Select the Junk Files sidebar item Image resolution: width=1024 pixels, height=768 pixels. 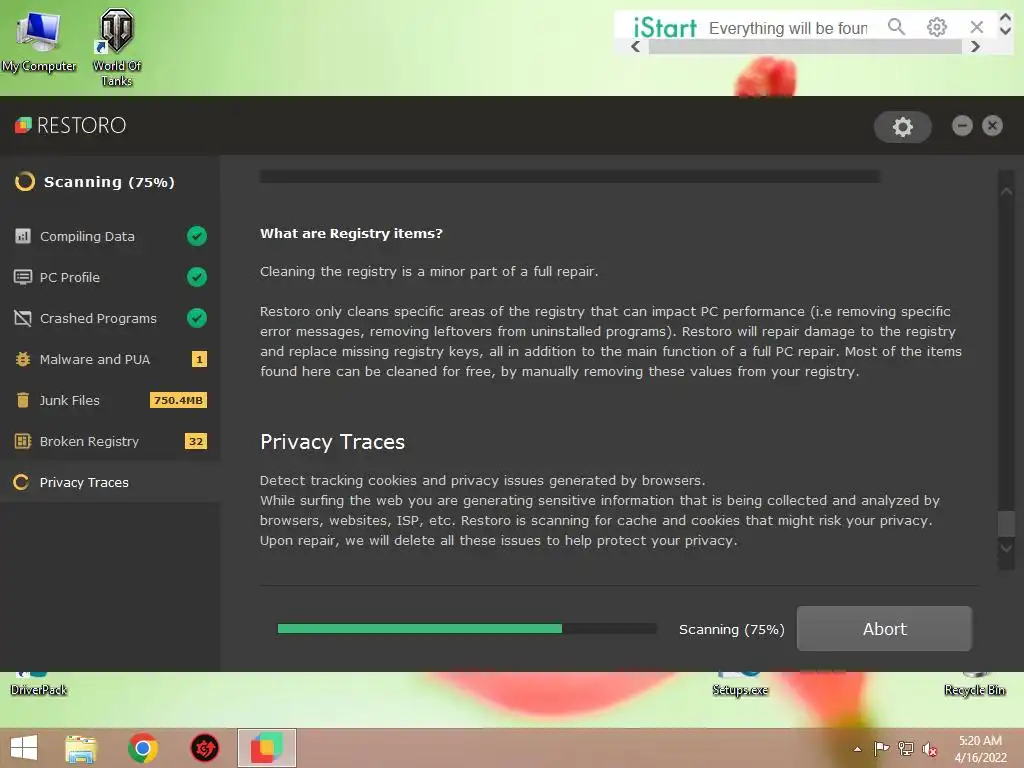click(110, 401)
